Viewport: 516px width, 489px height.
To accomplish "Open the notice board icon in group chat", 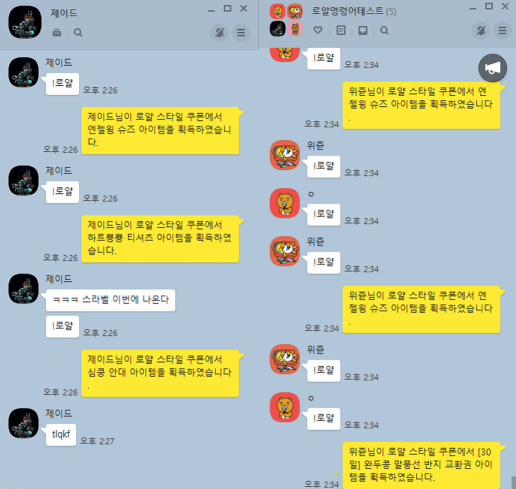I will 341,30.
